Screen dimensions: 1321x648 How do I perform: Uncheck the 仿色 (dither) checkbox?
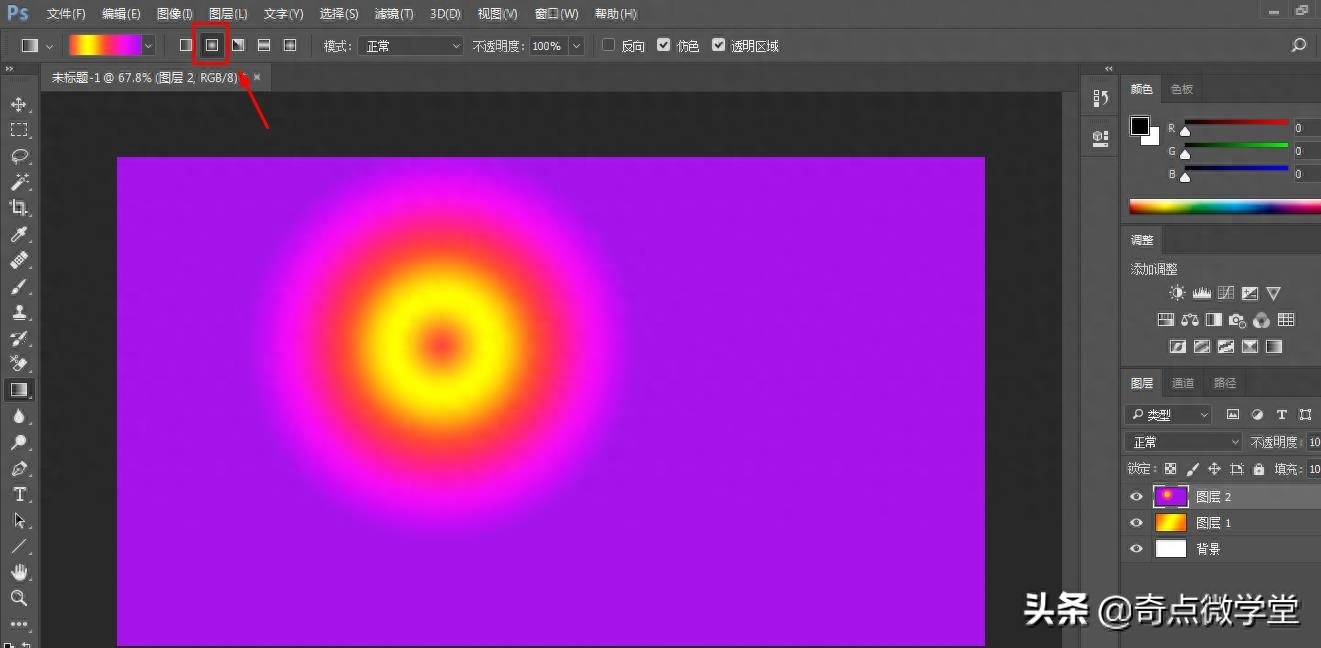click(663, 46)
